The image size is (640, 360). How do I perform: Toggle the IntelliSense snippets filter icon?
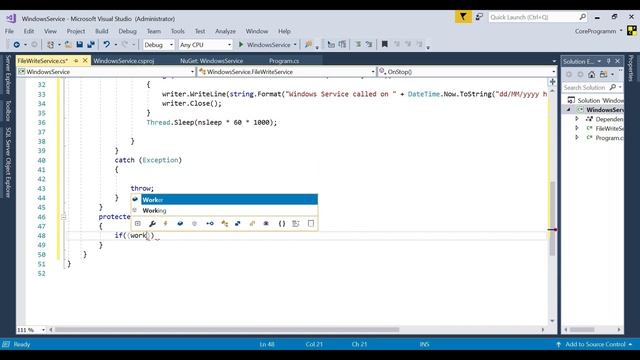click(x=311, y=223)
